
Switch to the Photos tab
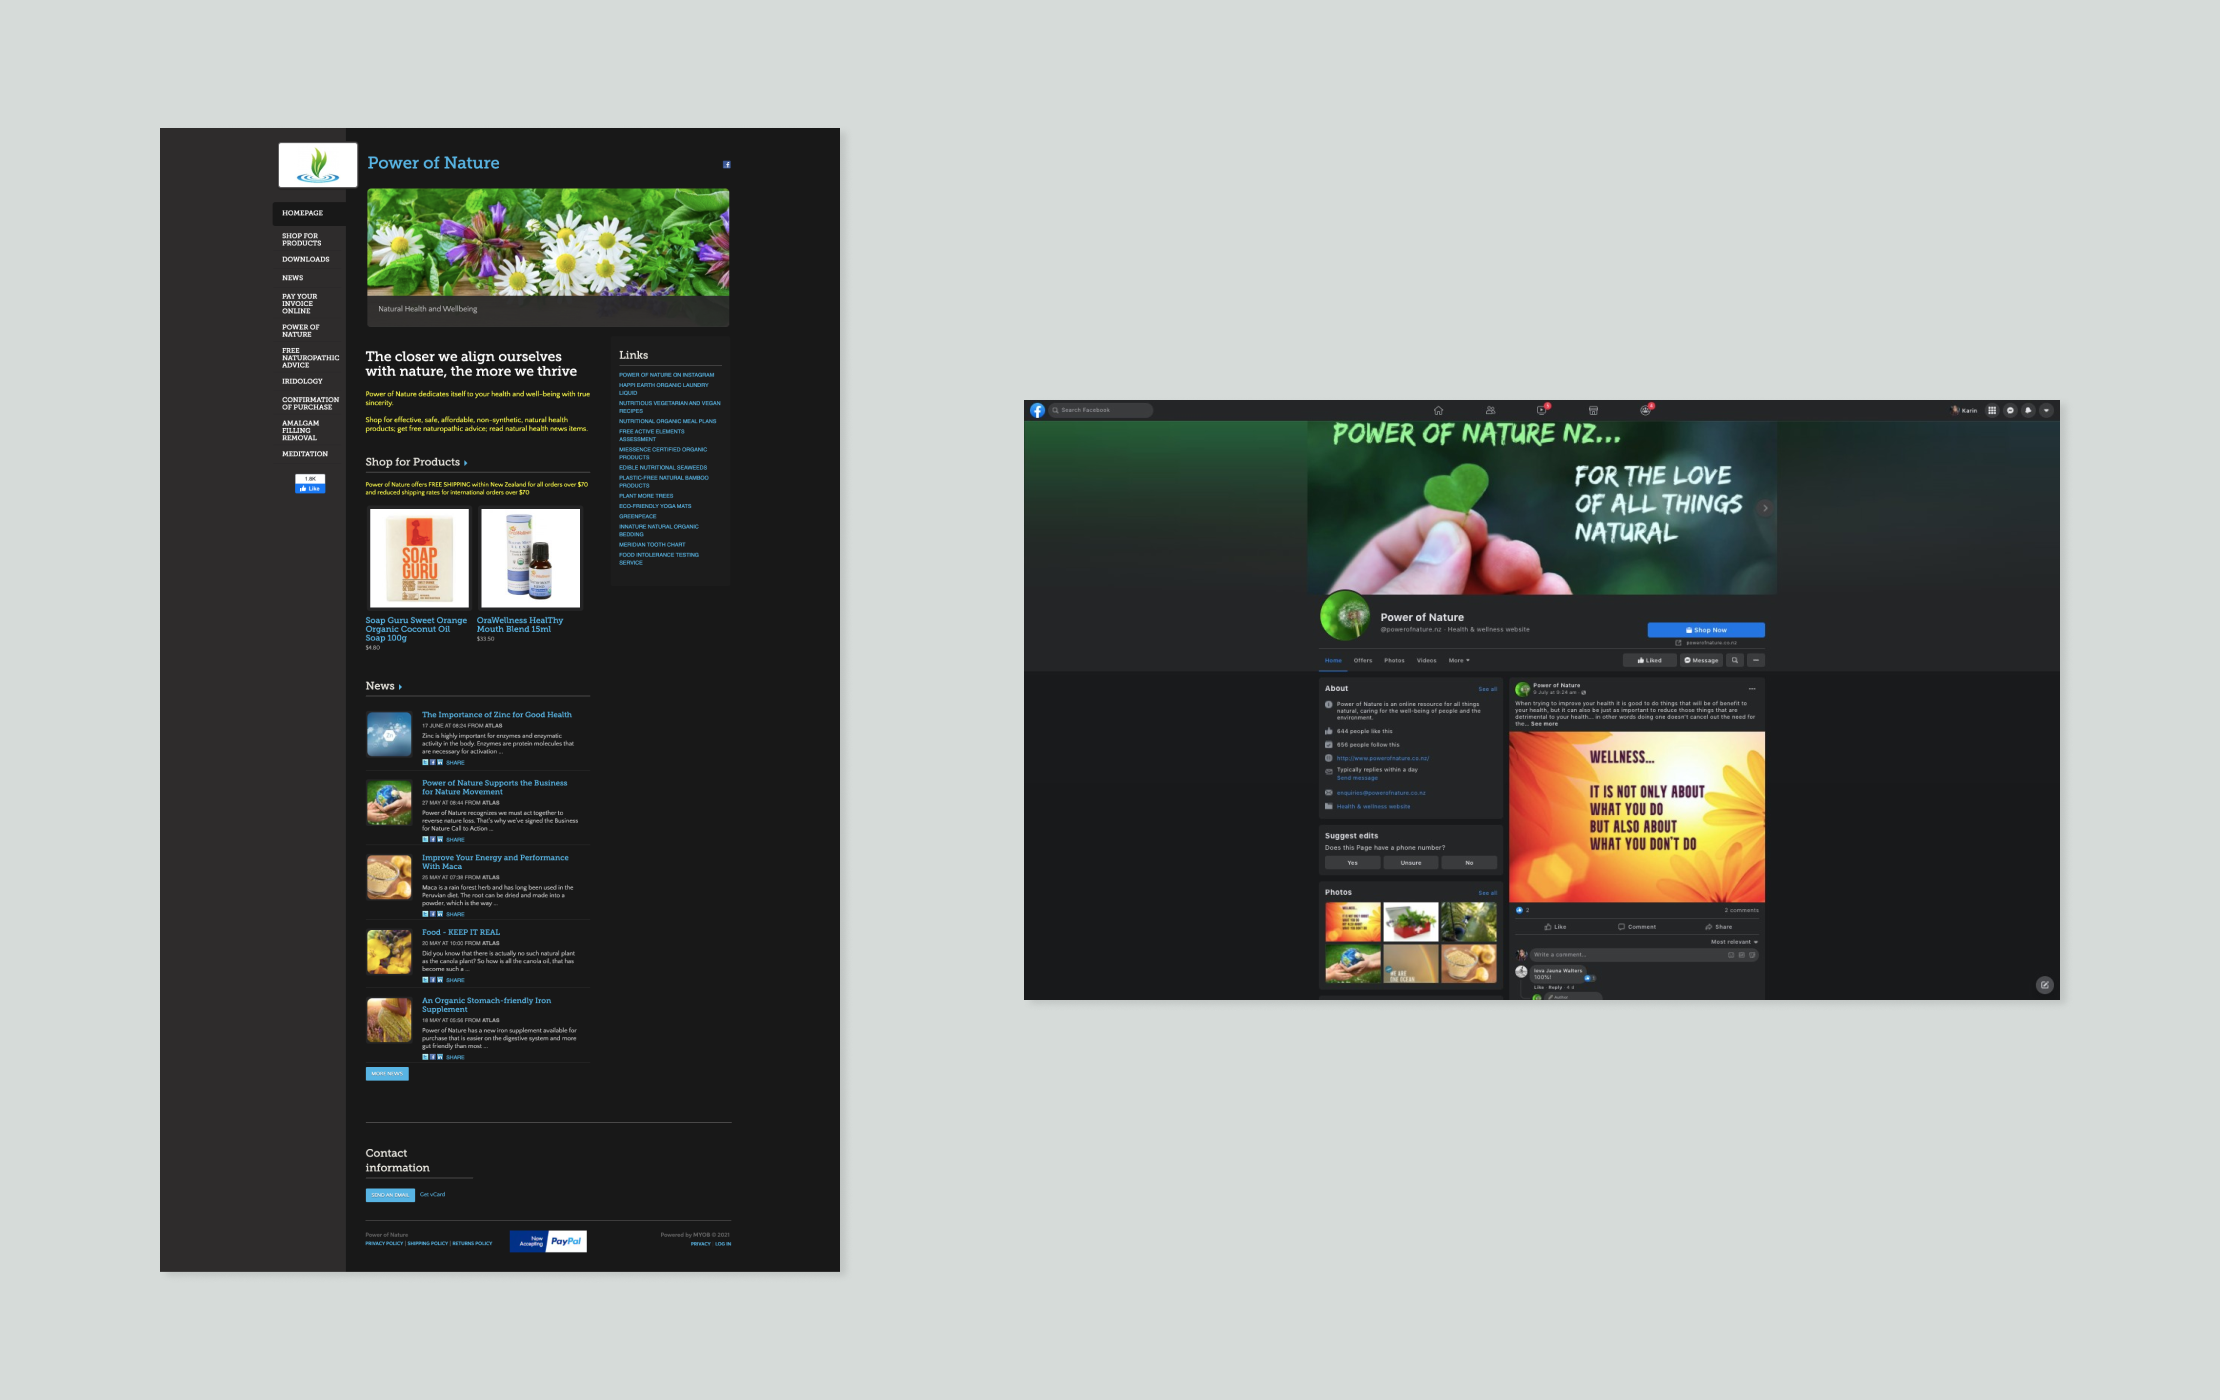coord(1394,660)
